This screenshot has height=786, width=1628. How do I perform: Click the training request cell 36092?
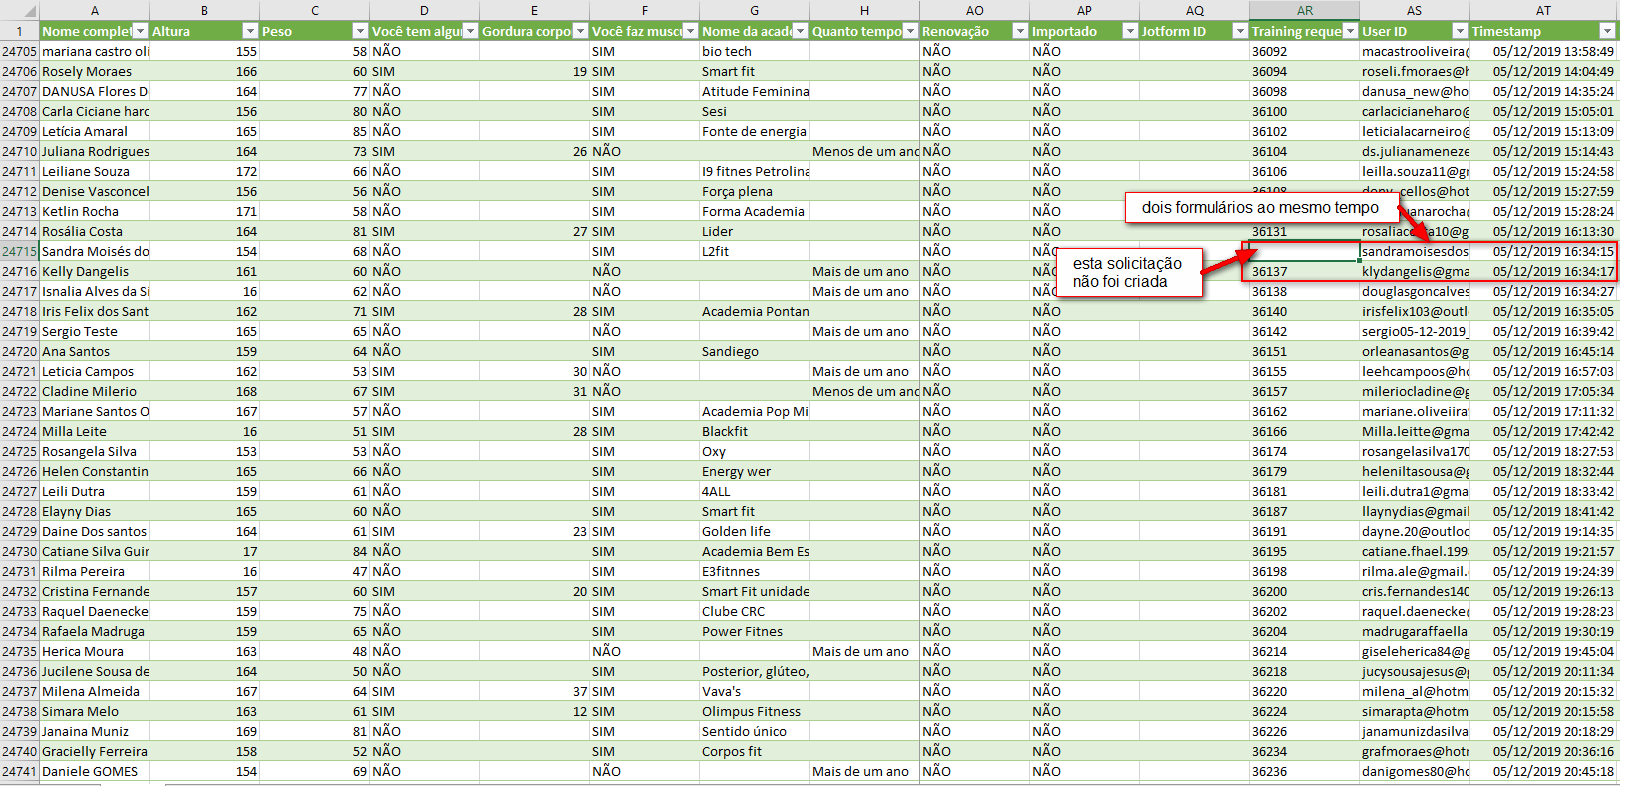point(1305,51)
